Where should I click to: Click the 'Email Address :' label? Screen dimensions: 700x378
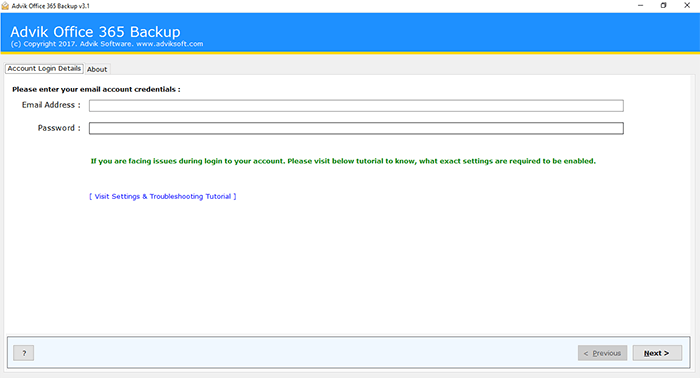[x=51, y=105]
